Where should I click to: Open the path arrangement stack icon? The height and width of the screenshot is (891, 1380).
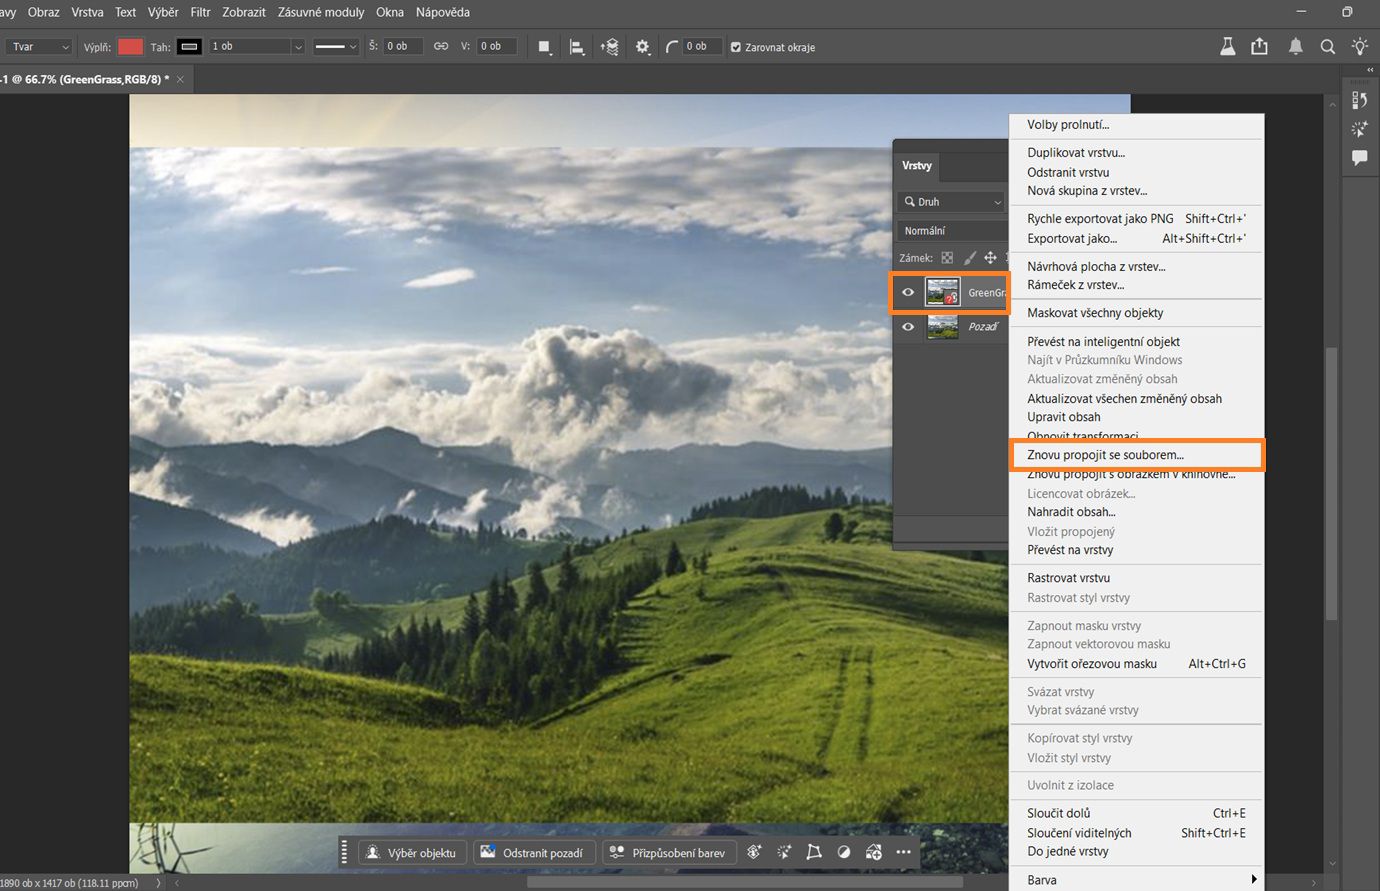[609, 47]
